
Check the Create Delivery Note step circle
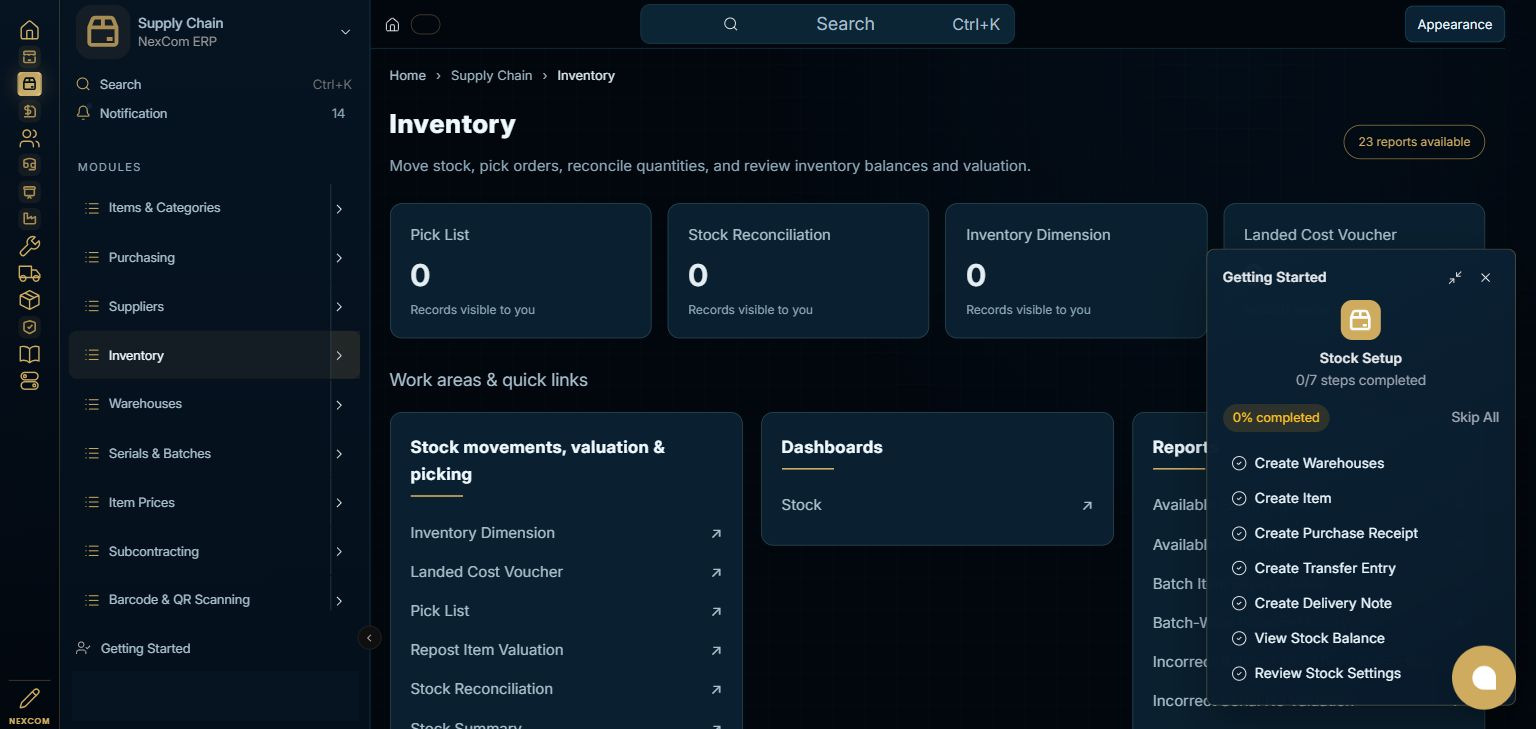coord(1239,603)
